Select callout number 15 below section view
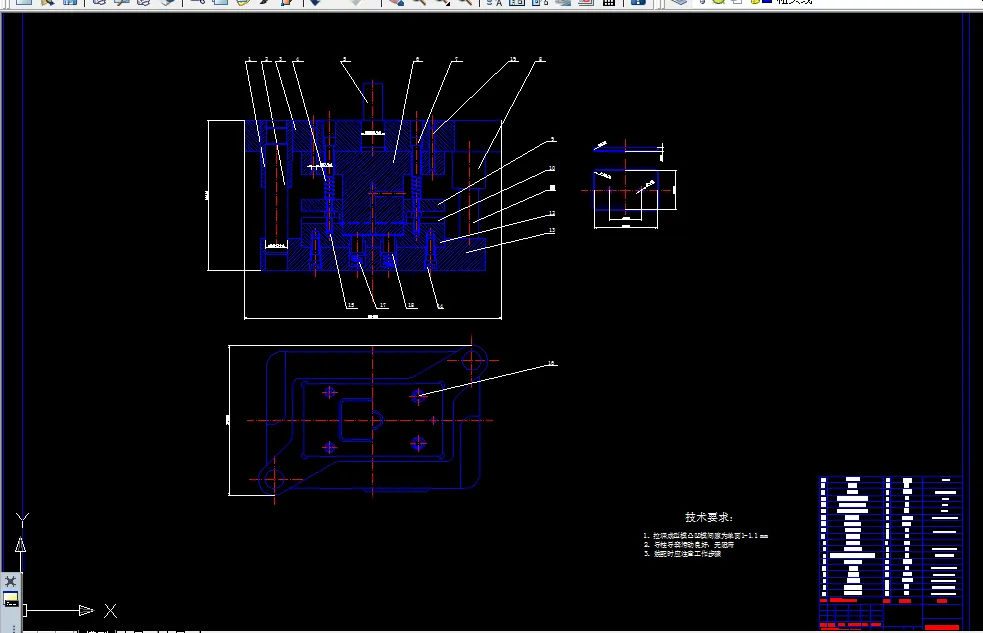The image size is (983, 633). tap(350, 305)
